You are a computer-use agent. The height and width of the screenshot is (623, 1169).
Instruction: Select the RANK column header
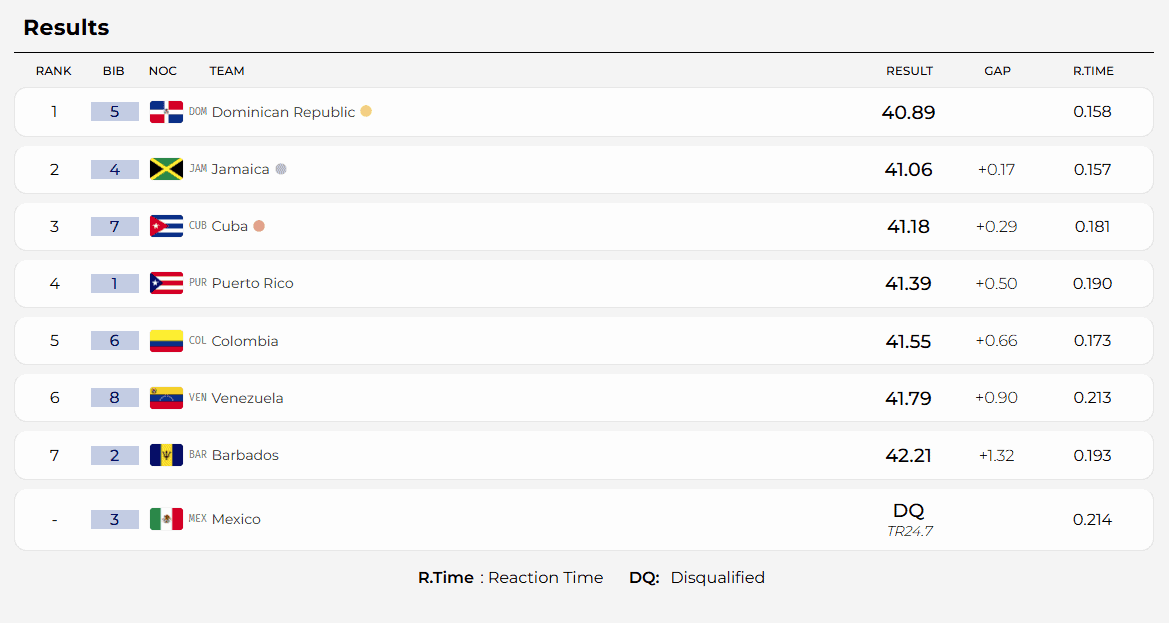click(54, 71)
